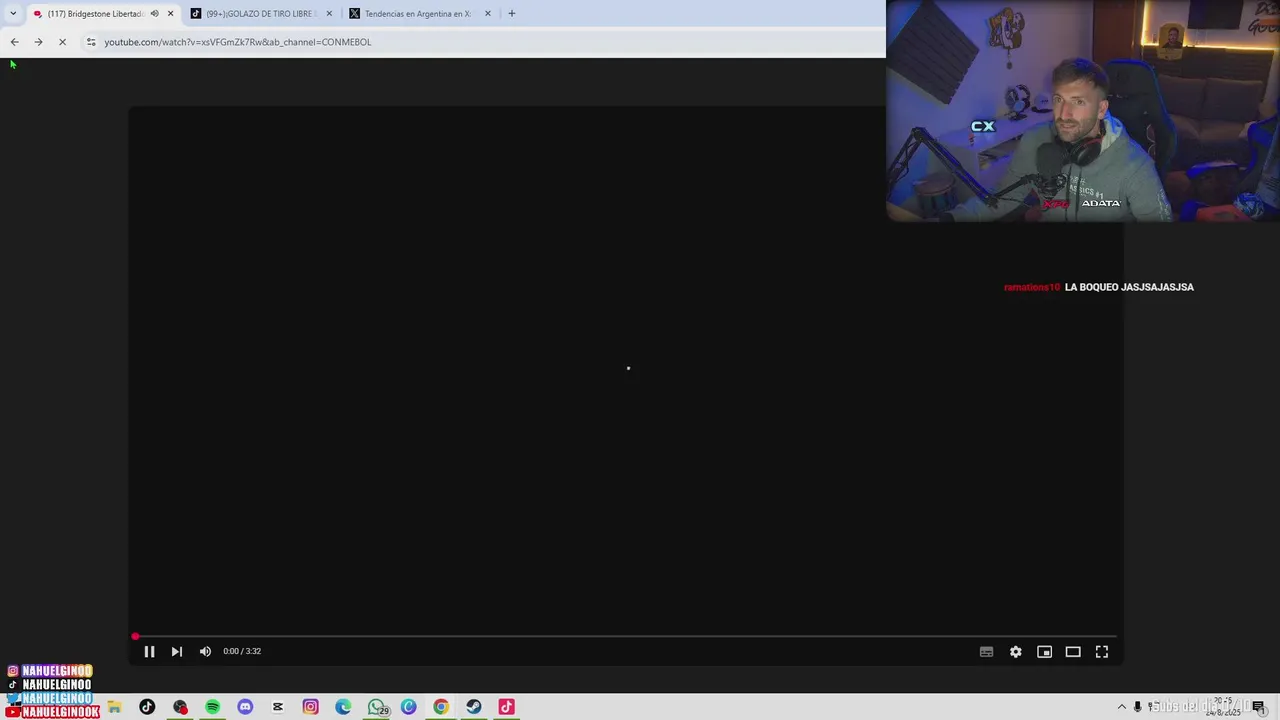Open File Explorer from the taskbar
1280x720 pixels.
pyautogui.click(x=114, y=707)
